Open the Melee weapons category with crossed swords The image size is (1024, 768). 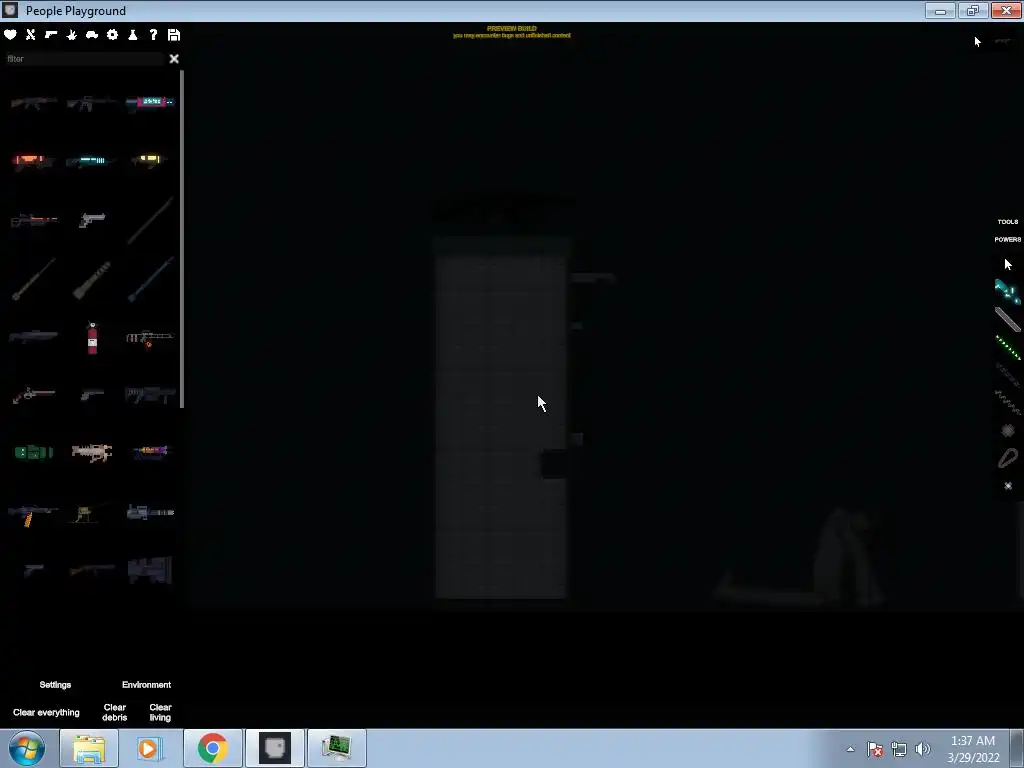coord(31,35)
